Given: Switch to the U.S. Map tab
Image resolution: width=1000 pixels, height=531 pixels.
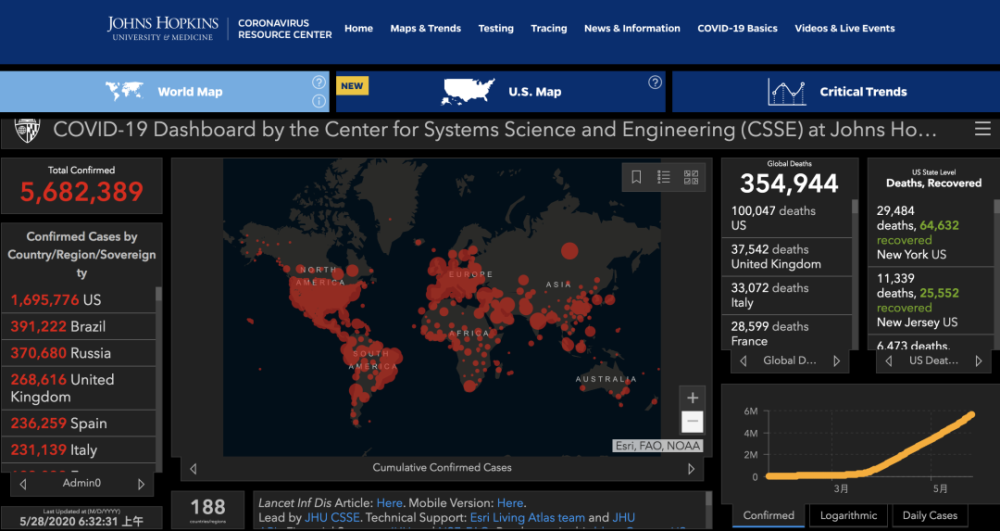Looking at the screenshot, I should (501, 91).
